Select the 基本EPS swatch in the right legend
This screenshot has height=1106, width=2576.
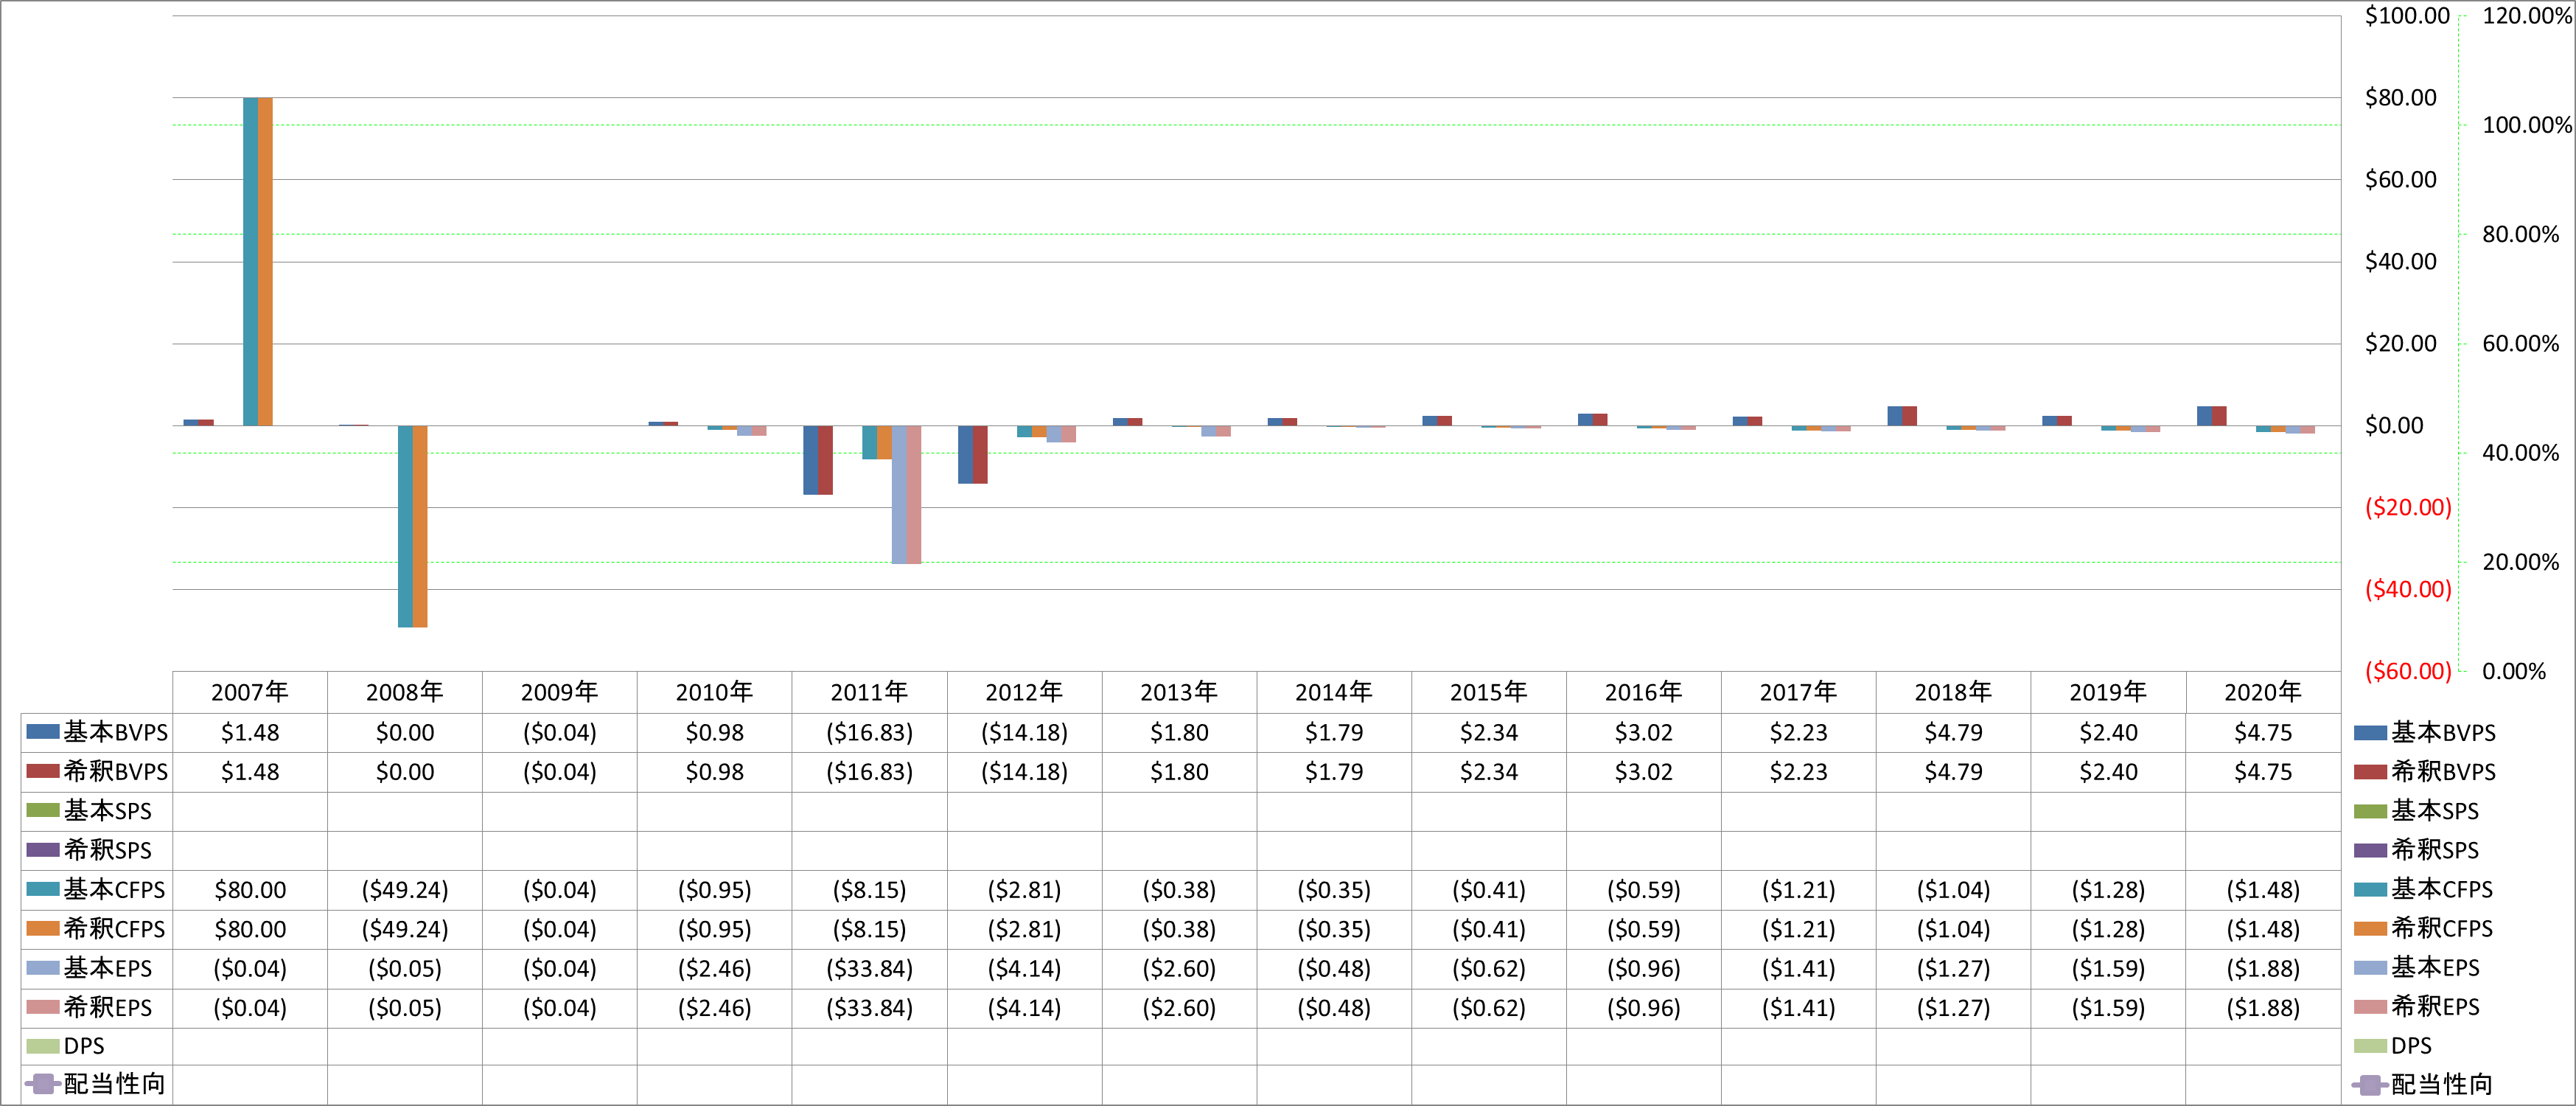click(2371, 967)
